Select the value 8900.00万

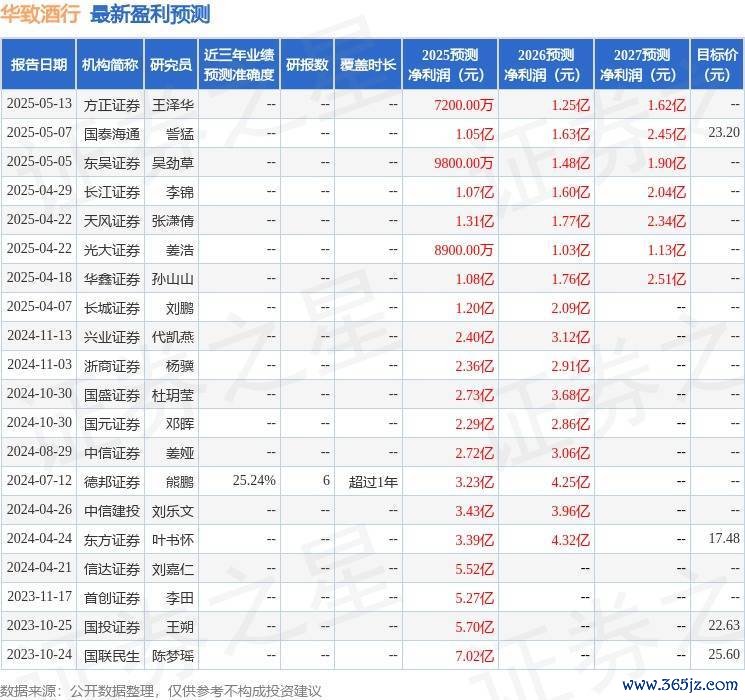click(x=463, y=250)
